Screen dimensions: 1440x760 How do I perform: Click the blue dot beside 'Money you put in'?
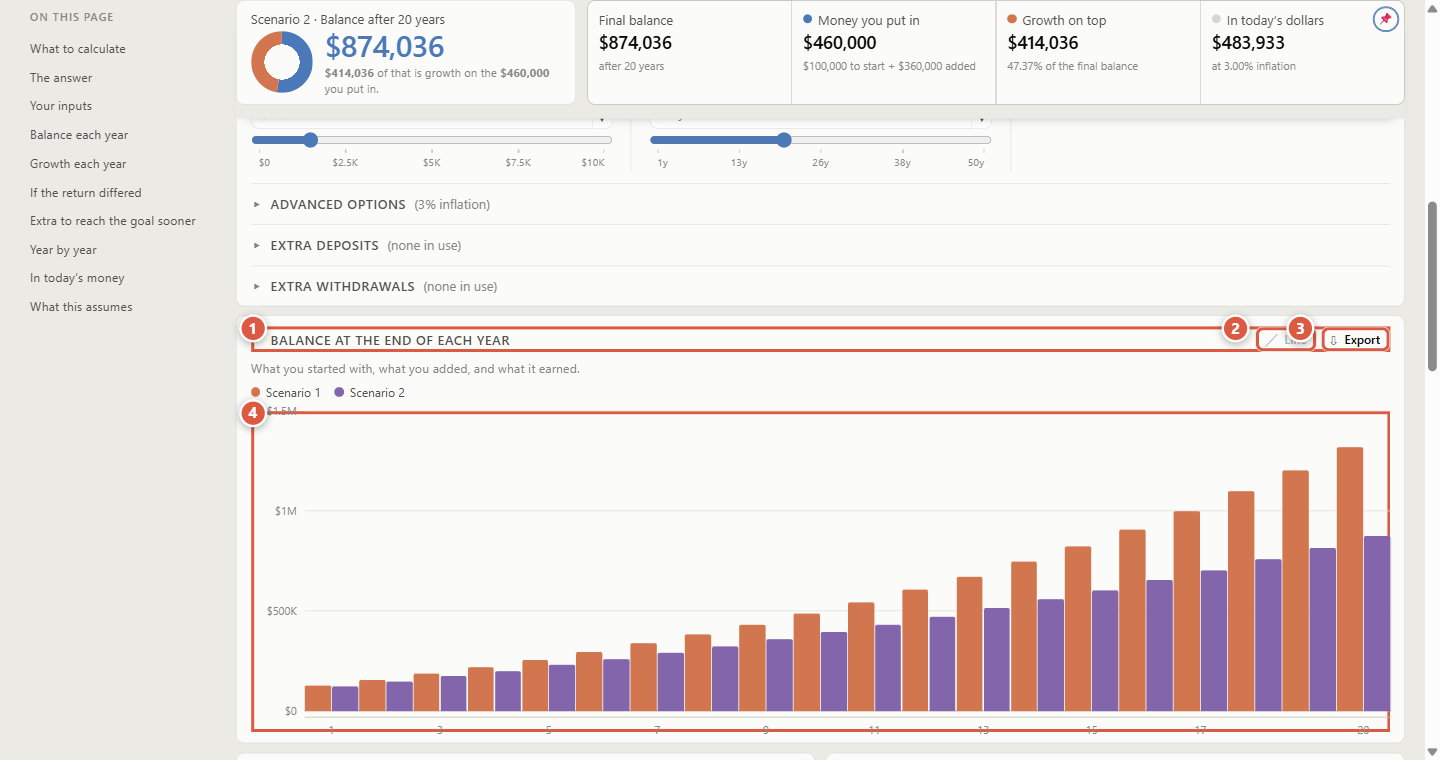pyautogui.click(x=808, y=19)
